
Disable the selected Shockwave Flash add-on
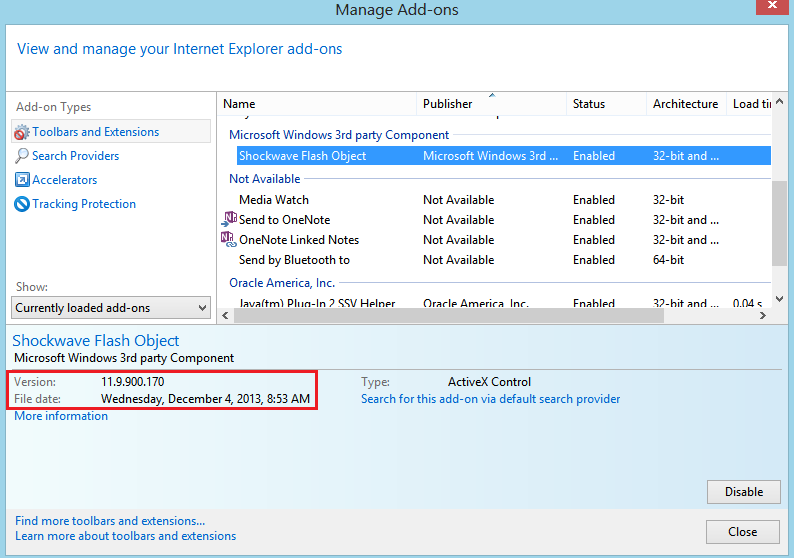coord(743,492)
